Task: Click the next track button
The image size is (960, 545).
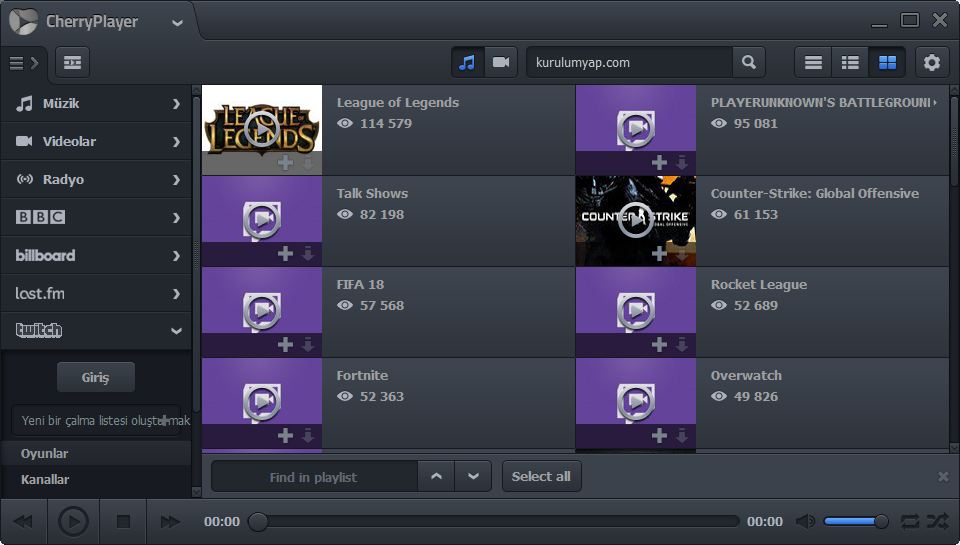Action: pyautogui.click(x=170, y=522)
